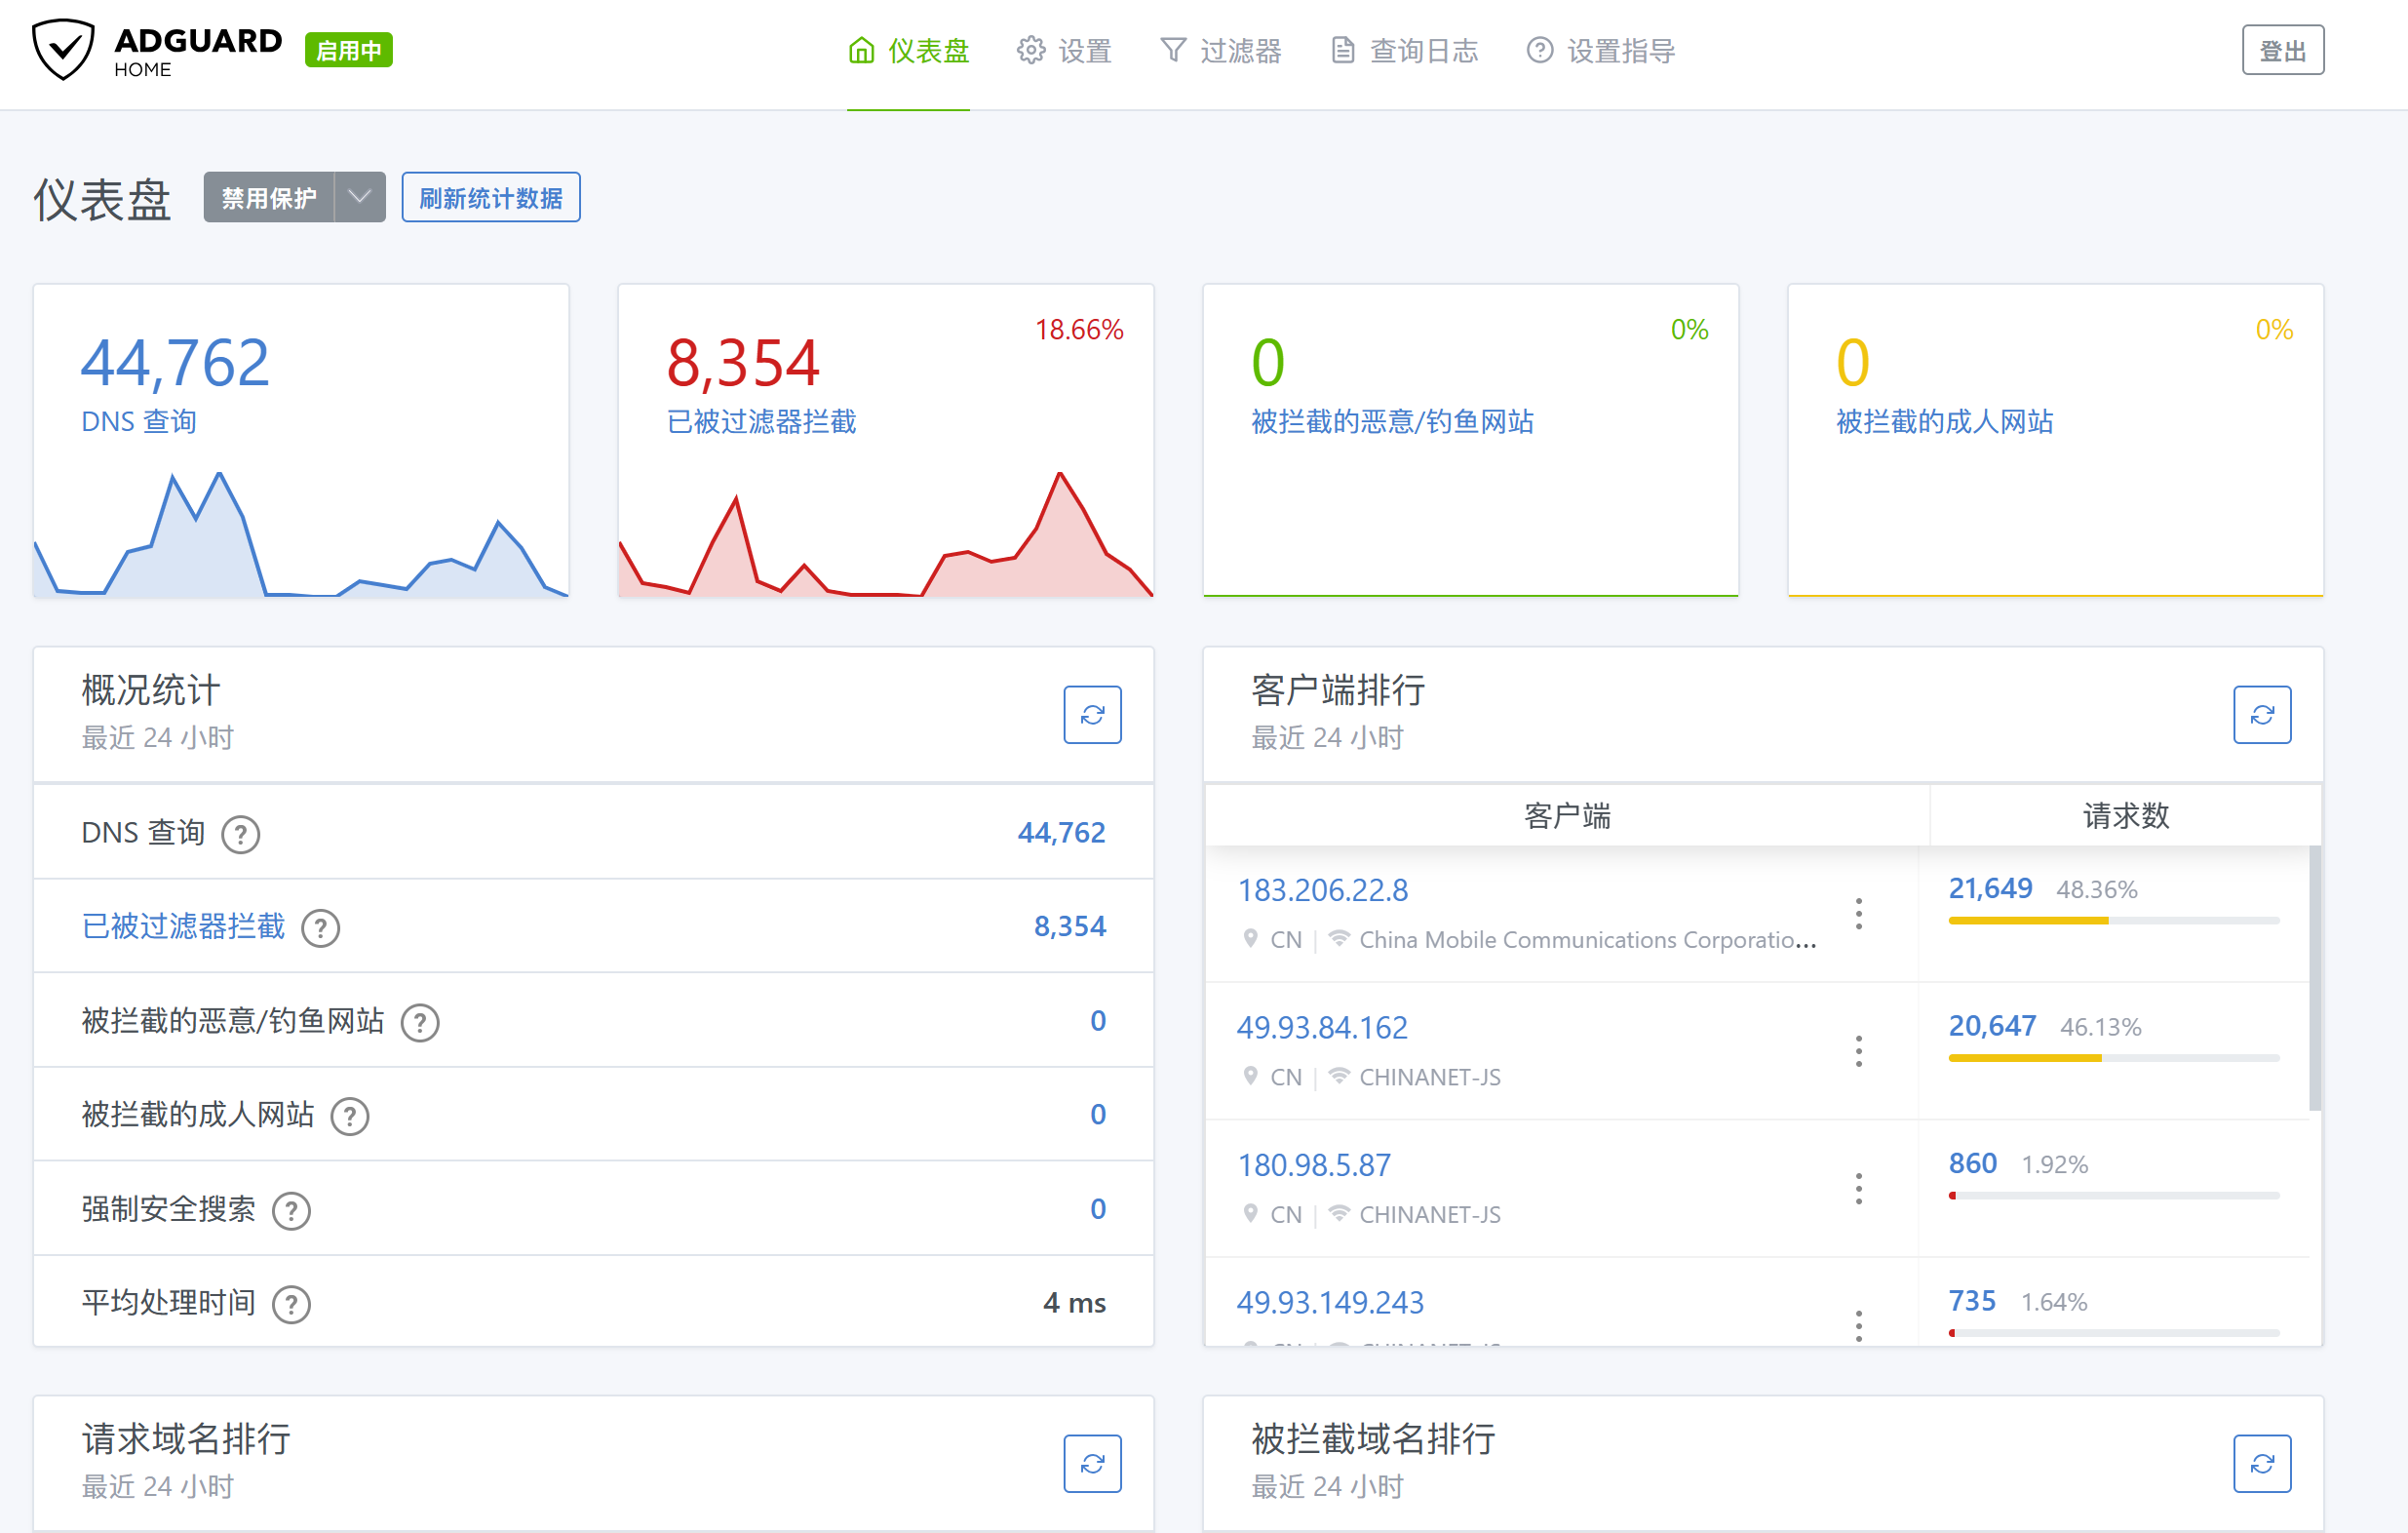This screenshot has width=2408, height=1533.
Task: Open options menu for client 183.206.22.8
Action: [x=1858, y=913]
